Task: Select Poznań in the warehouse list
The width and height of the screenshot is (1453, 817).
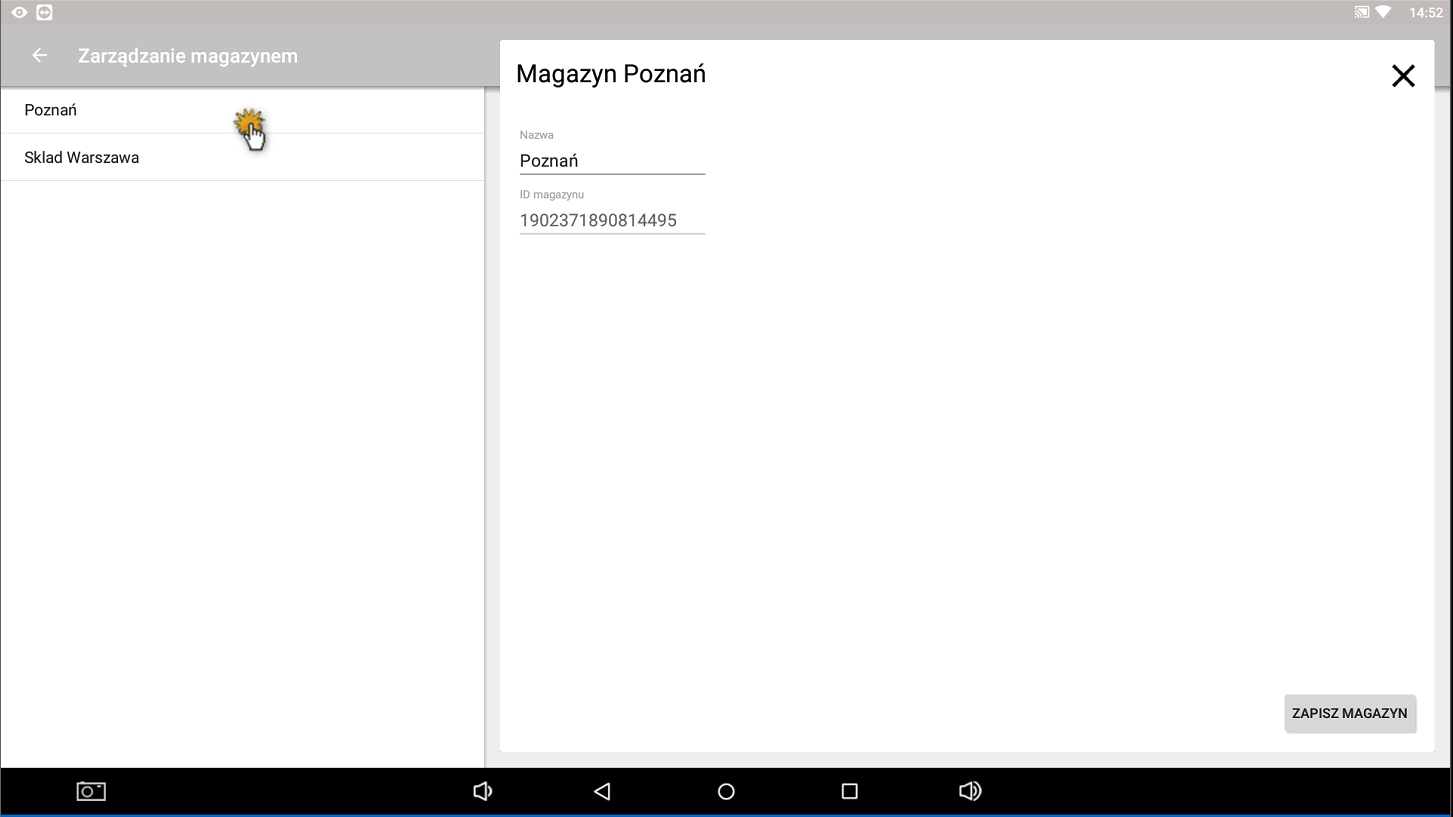Action: pyautogui.click(x=51, y=110)
